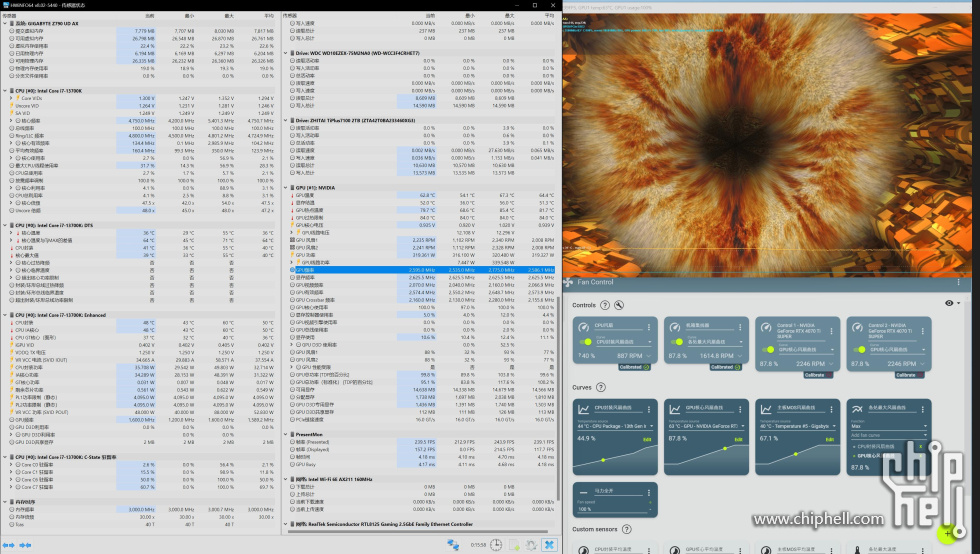Image resolution: width=980 pixels, height=554 pixels.
Task: Open the Max function curve card's menu
Action: click(x=922, y=409)
